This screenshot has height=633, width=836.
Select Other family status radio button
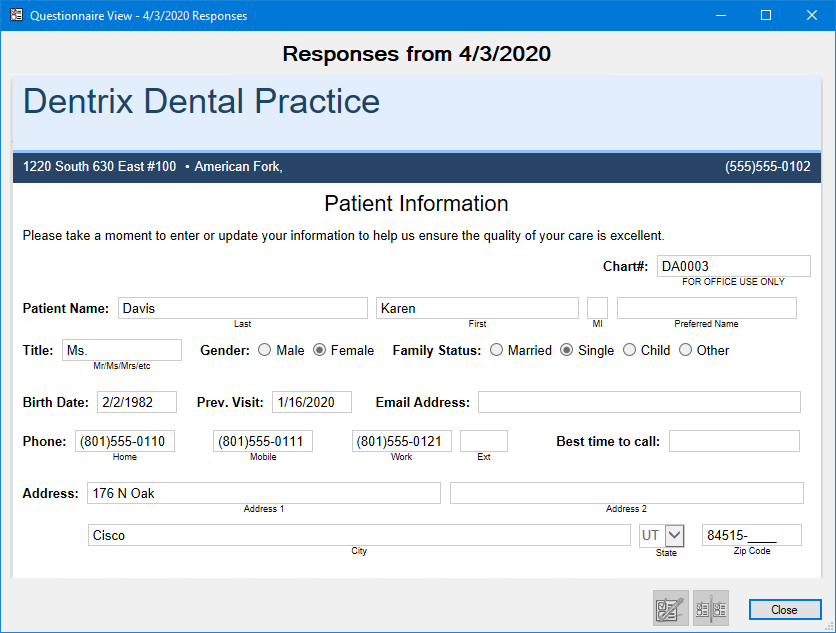pos(686,350)
